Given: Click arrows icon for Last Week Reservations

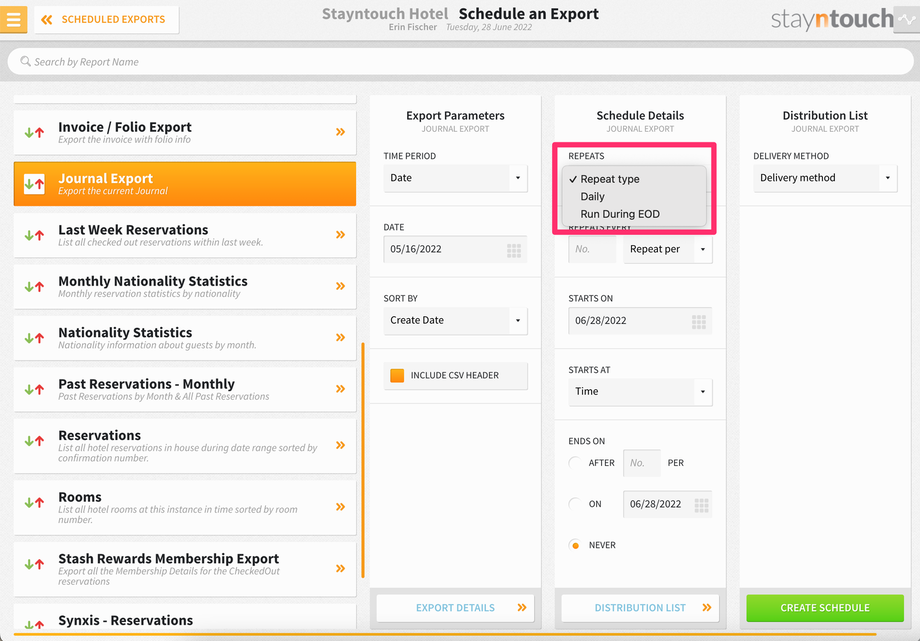Looking at the screenshot, I should point(34,235).
